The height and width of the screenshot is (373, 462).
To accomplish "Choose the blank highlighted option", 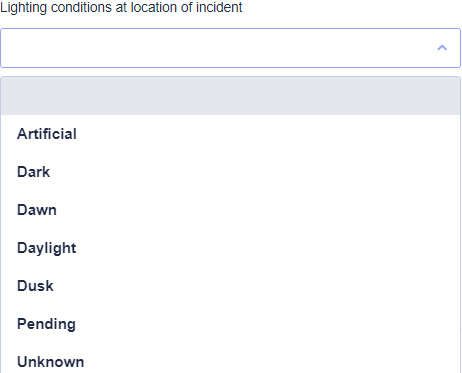I will coord(231,96).
